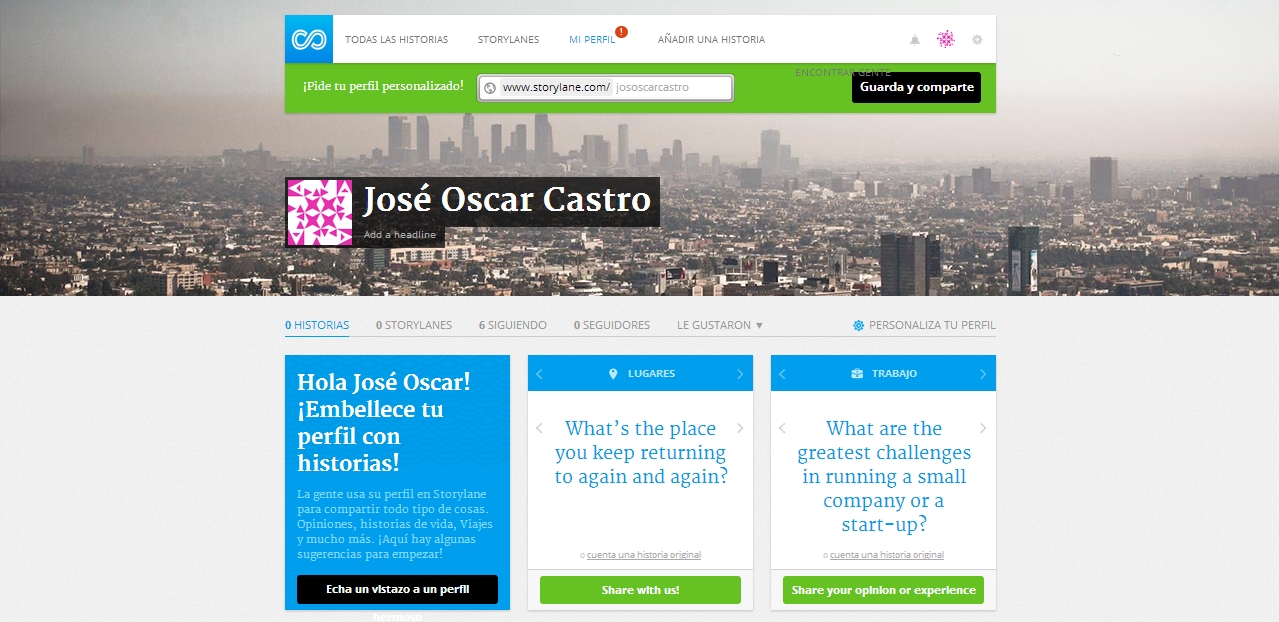Click the Storylane infinity logo
Viewport: 1279px width, 622px height.
(x=308, y=40)
